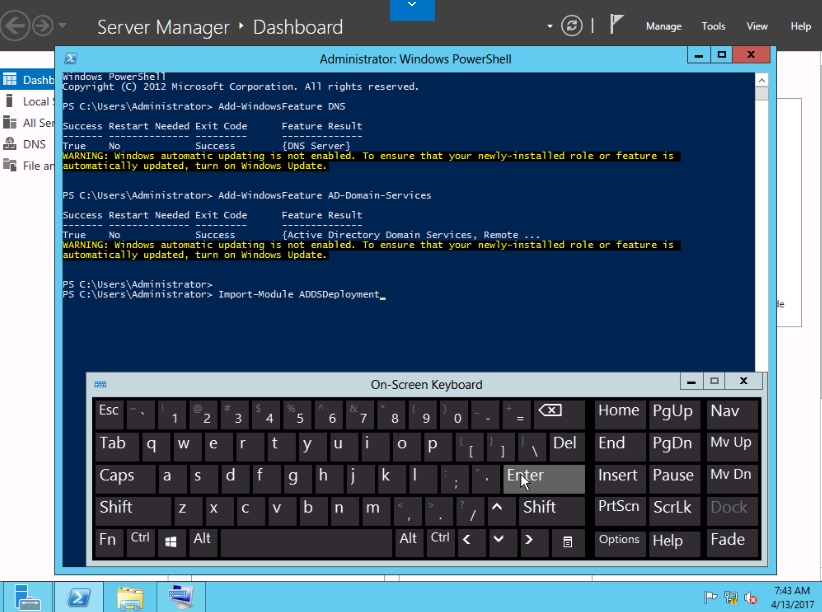Click the Help key on On-Screen Keyboard
Viewport: 822px width, 612px height.
click(x=674, y=542)
